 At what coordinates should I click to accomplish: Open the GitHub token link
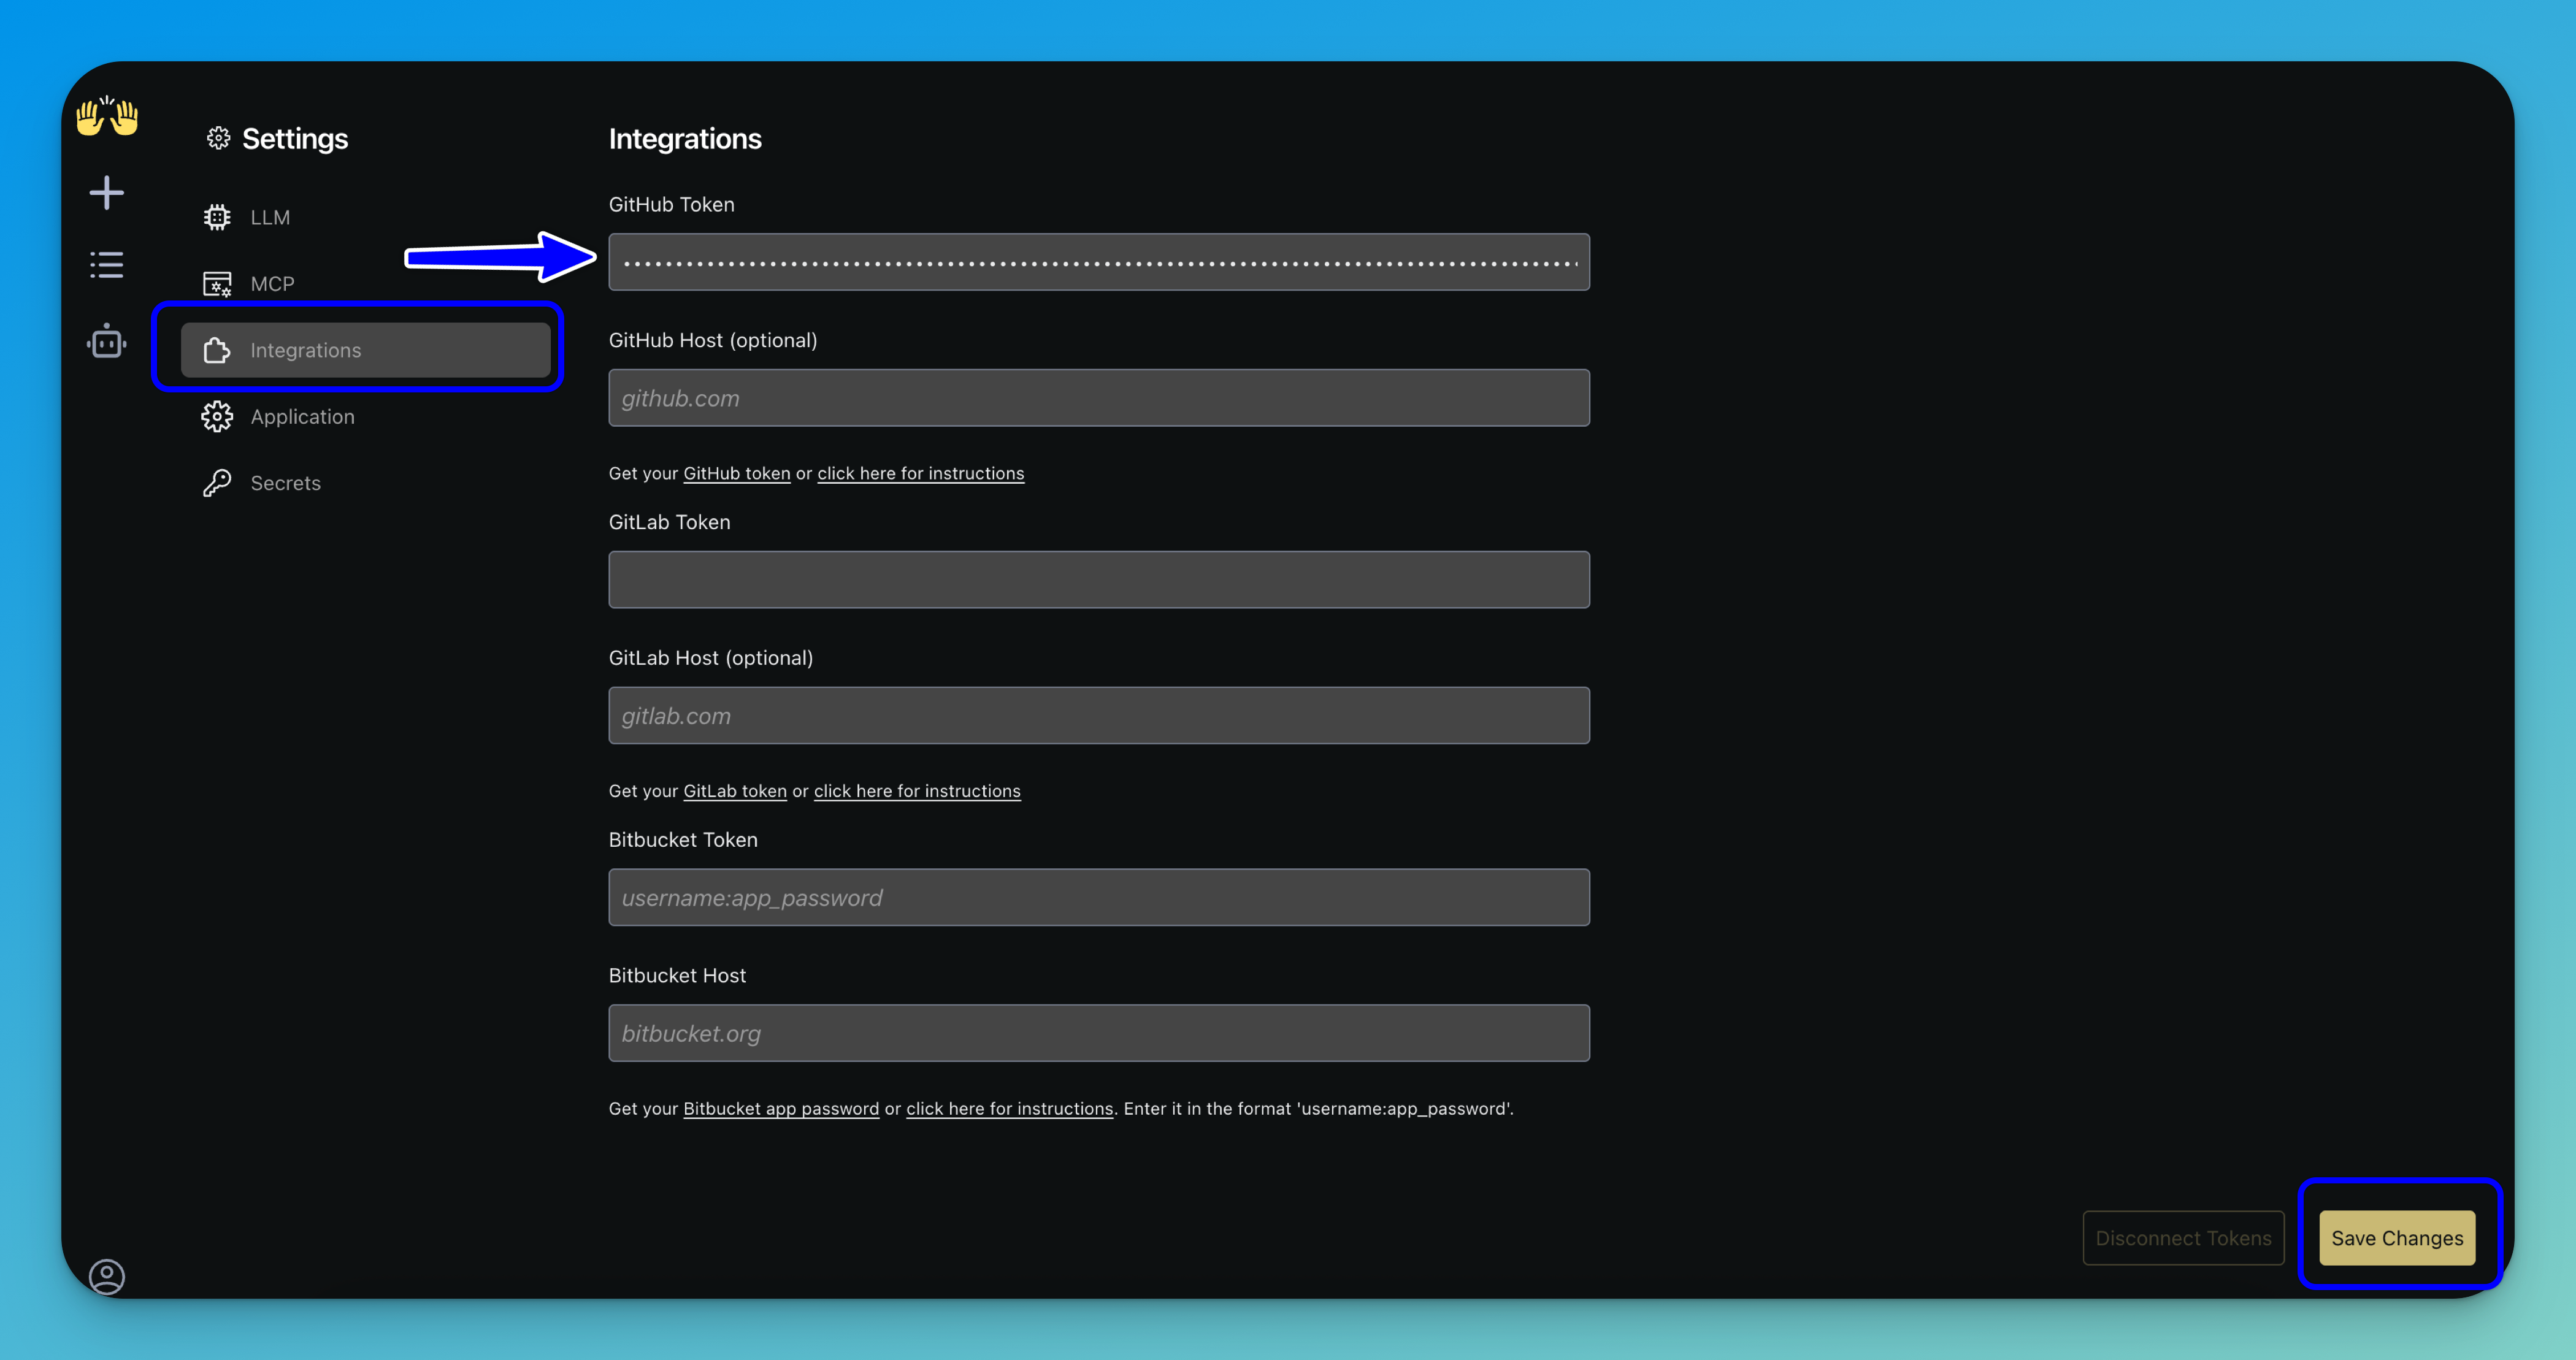click(x=736, y=474)
